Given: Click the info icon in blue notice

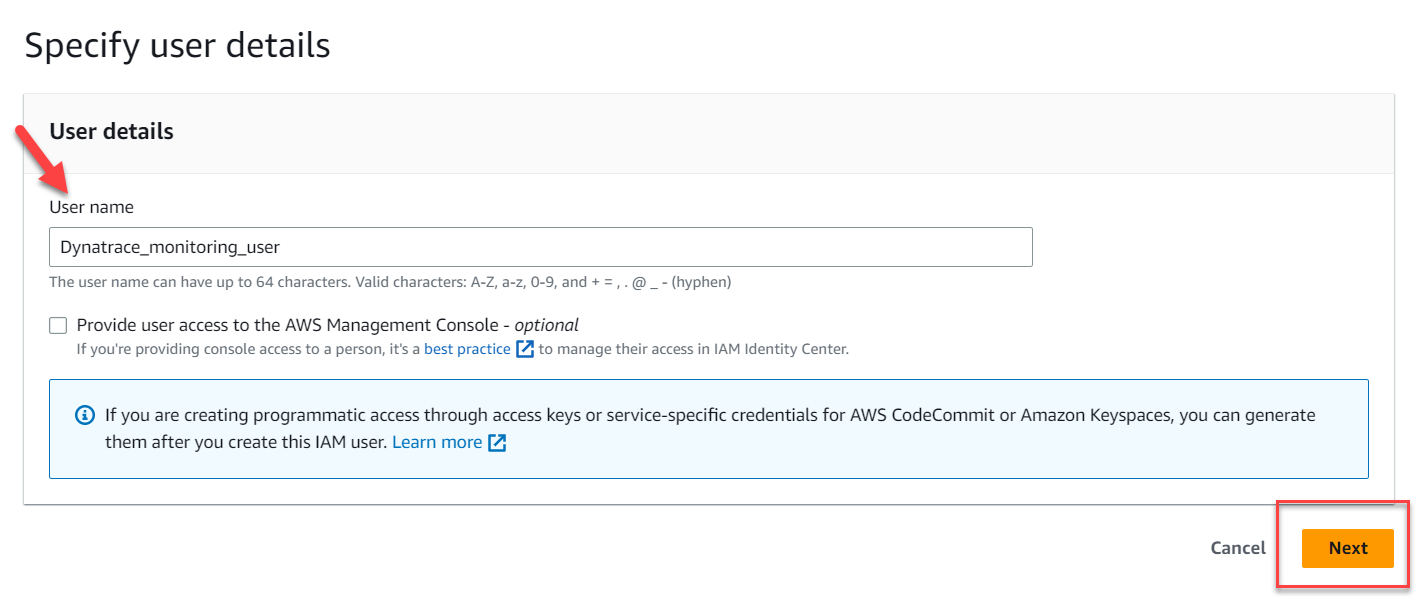Looking at the screenshot, I should (x=86, y=415).
